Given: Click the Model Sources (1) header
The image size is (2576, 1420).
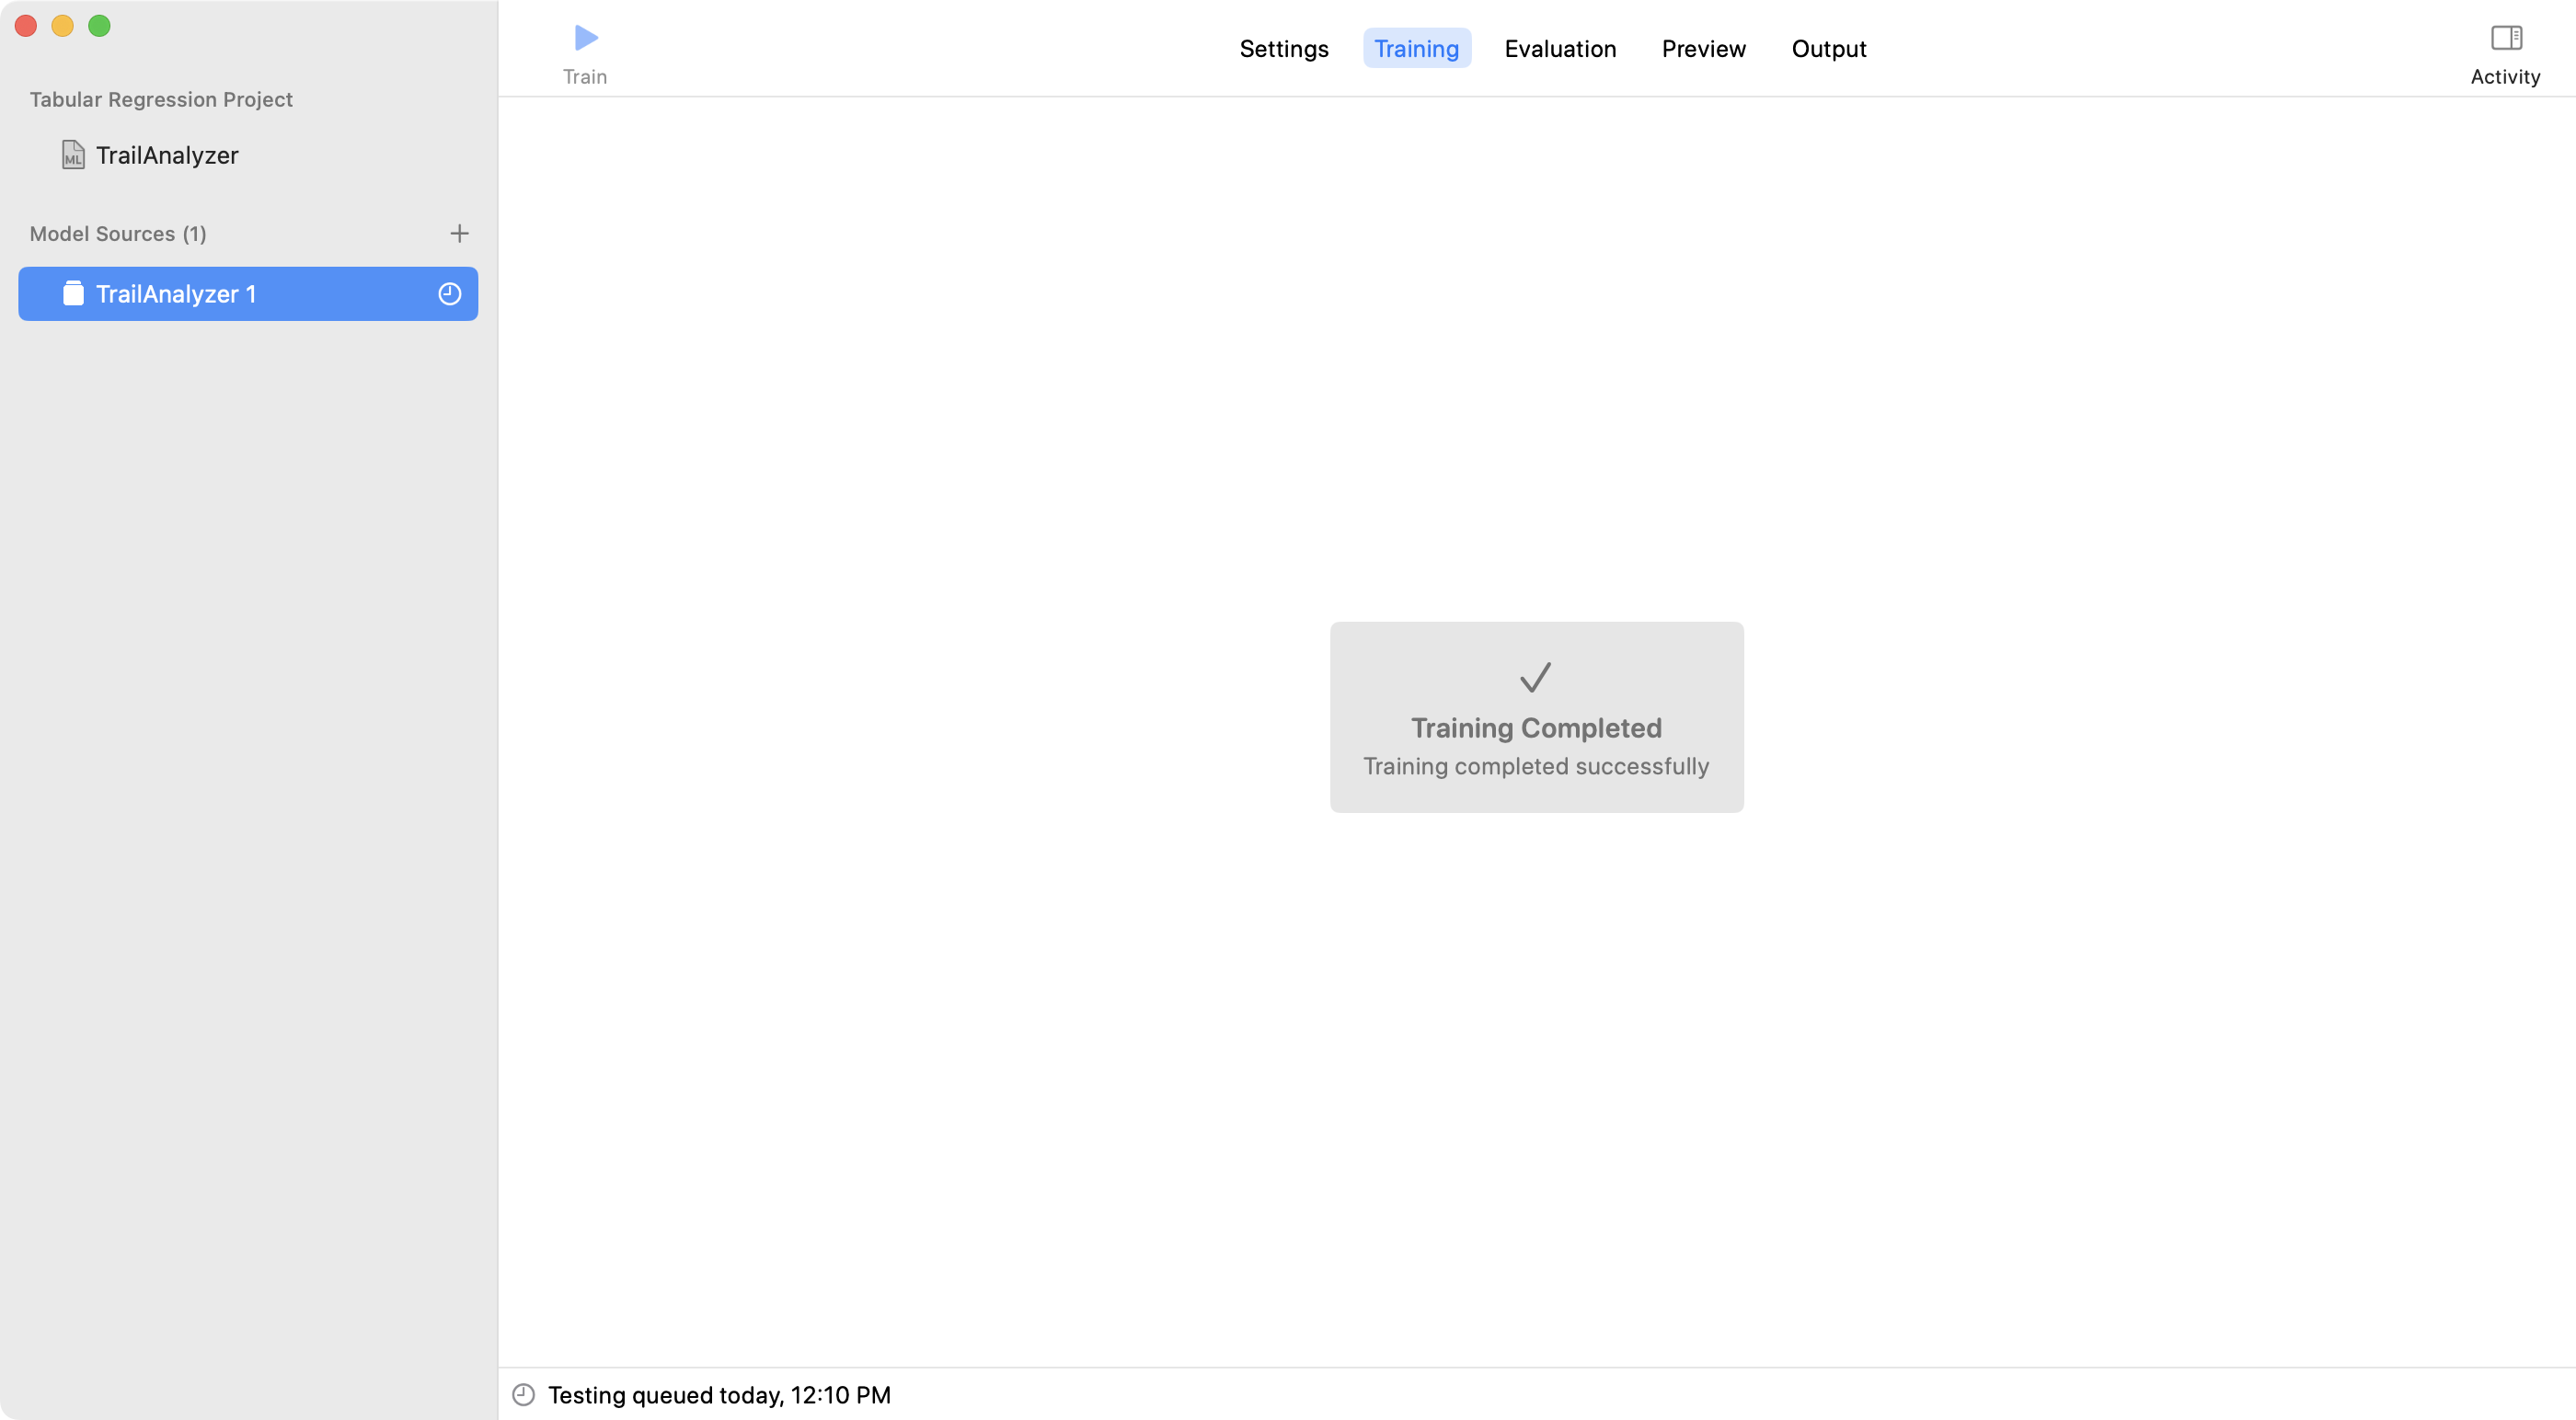Looking at the screenshot, I should point(118,233).
